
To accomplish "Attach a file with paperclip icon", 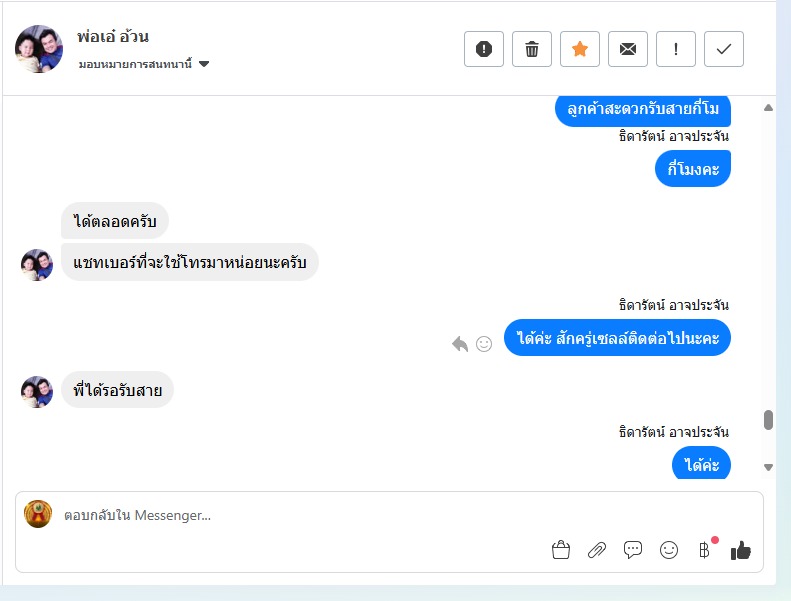I will tap(597, 550).
